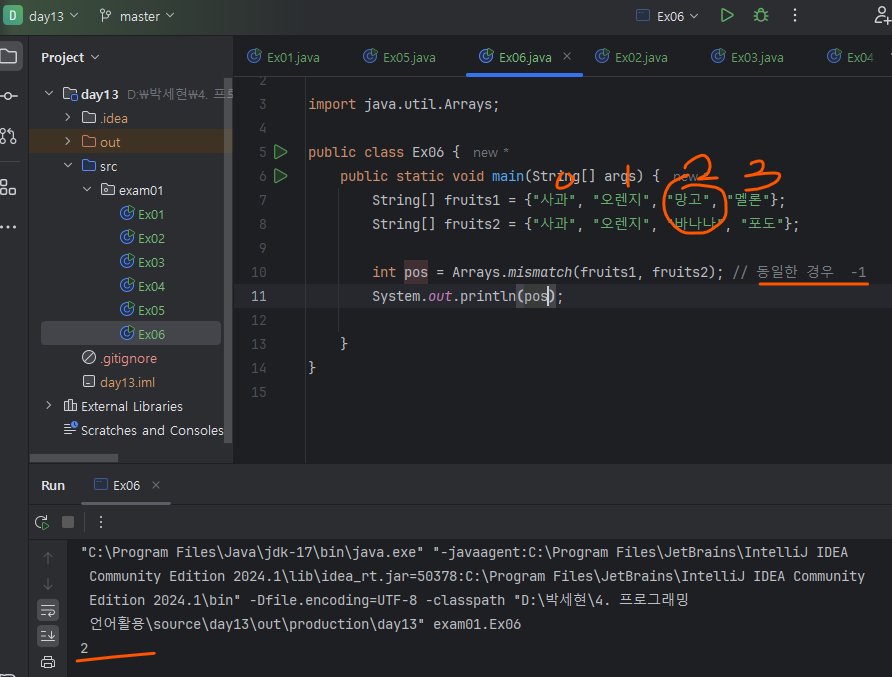The width and height of the screenshot is (892, 677).
Task: Expand the out folder
Action: [x=68, y=141]
